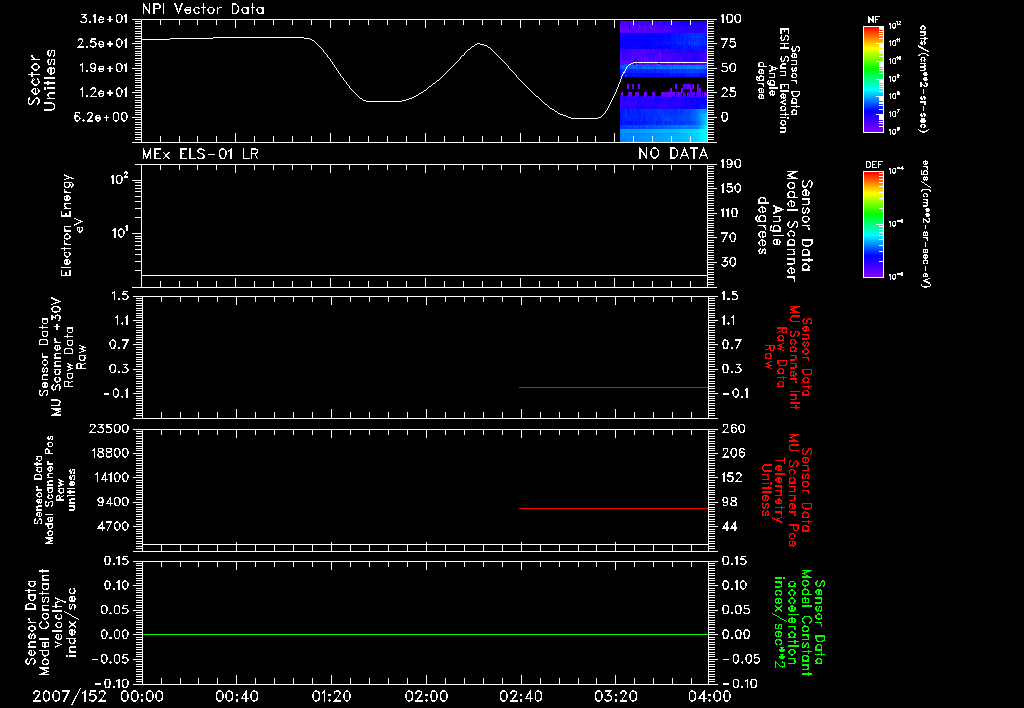
Task: Click the NF color bar legend
Action: coord(874,79)
